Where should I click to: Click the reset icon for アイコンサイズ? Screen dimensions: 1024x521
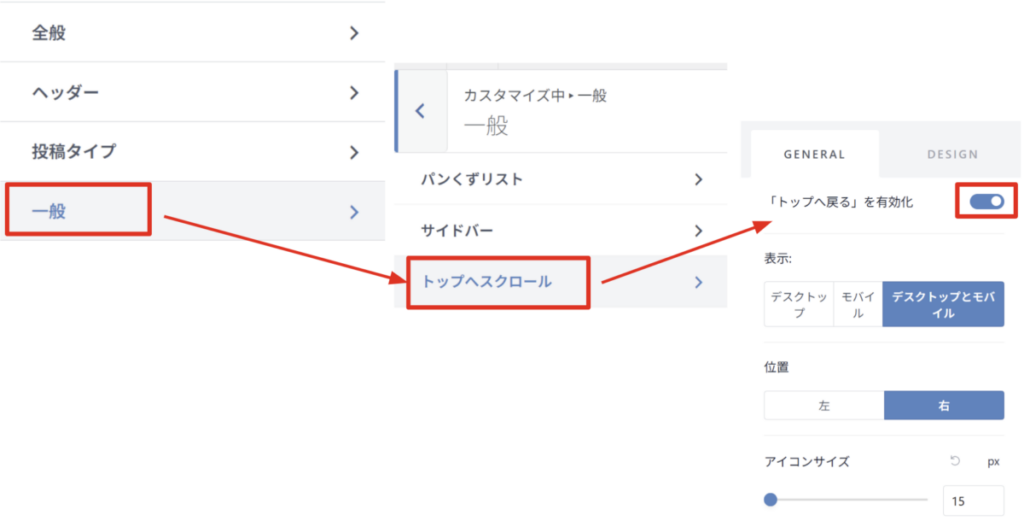[x=955, y=461]
